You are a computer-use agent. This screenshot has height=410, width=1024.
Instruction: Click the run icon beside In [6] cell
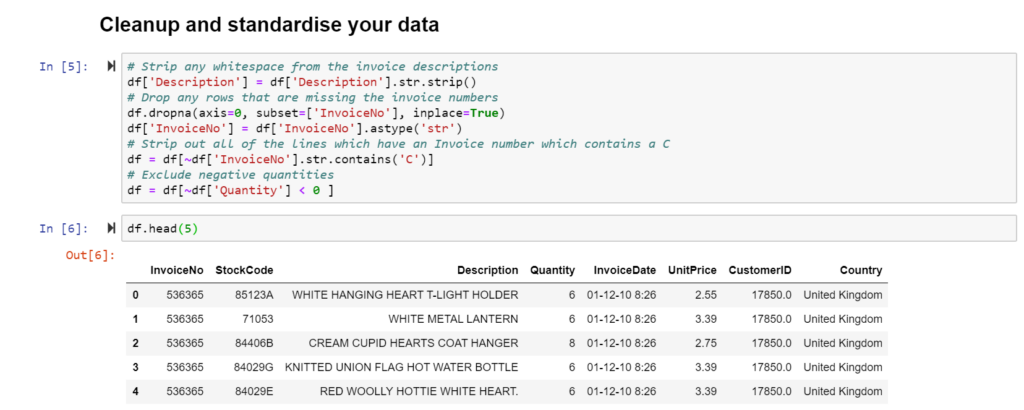pyautogui.click(x=111, y=228)
